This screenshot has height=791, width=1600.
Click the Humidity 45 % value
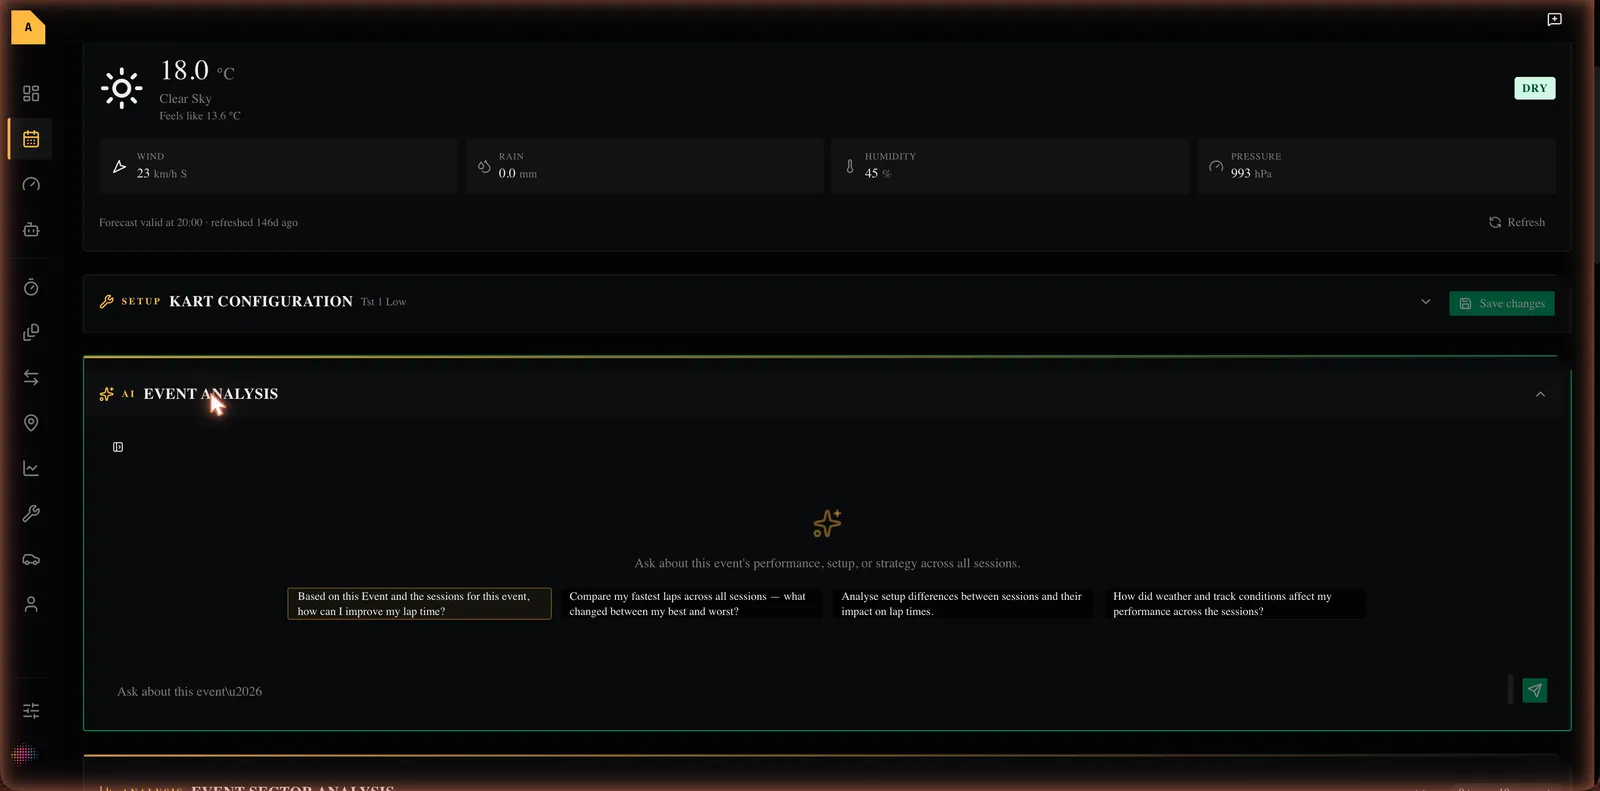878,173
